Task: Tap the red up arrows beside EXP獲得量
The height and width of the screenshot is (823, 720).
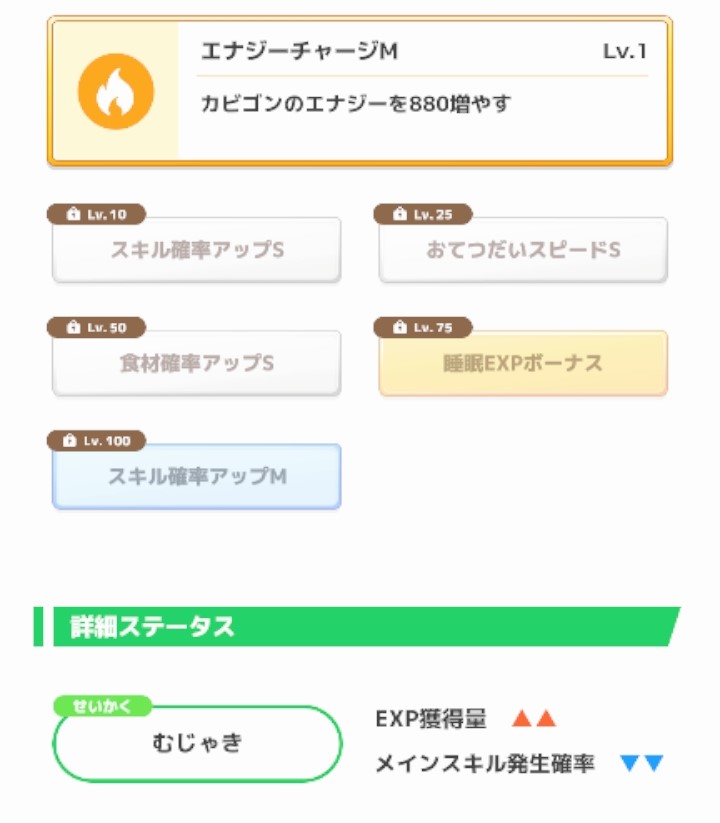Action: tap(533, 719)
